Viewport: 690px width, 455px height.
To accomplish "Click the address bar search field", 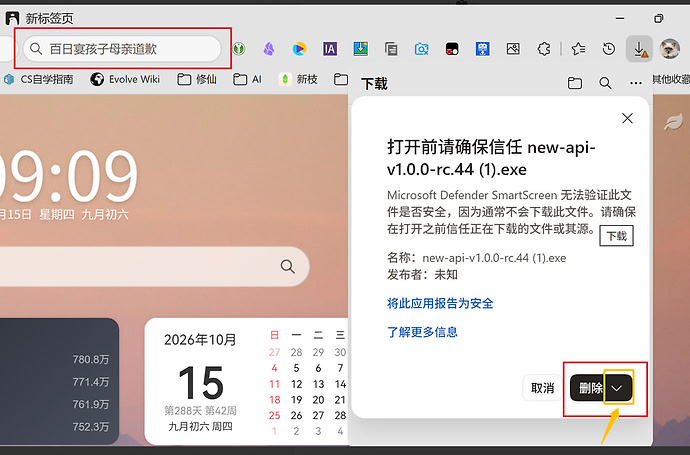I will [x=122, y=49].
